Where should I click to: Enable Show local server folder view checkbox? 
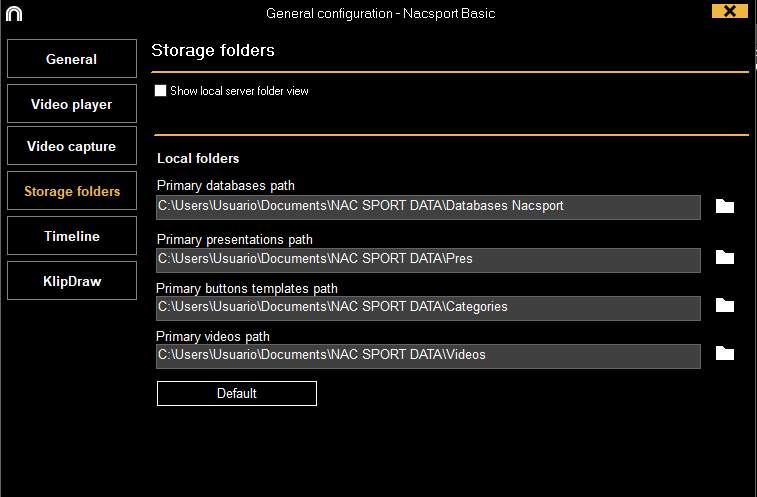coord(160,91)
